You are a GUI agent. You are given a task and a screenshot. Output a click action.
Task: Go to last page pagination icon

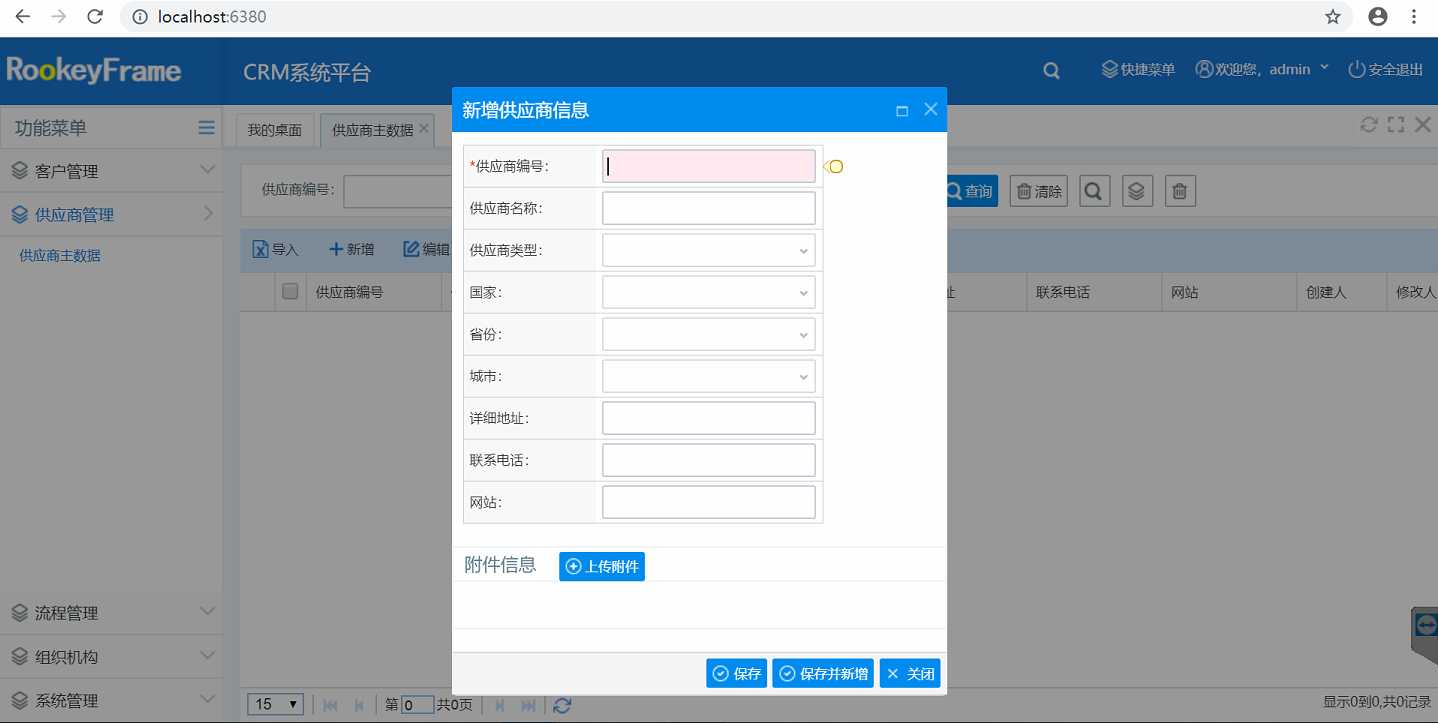coord(529,705)
